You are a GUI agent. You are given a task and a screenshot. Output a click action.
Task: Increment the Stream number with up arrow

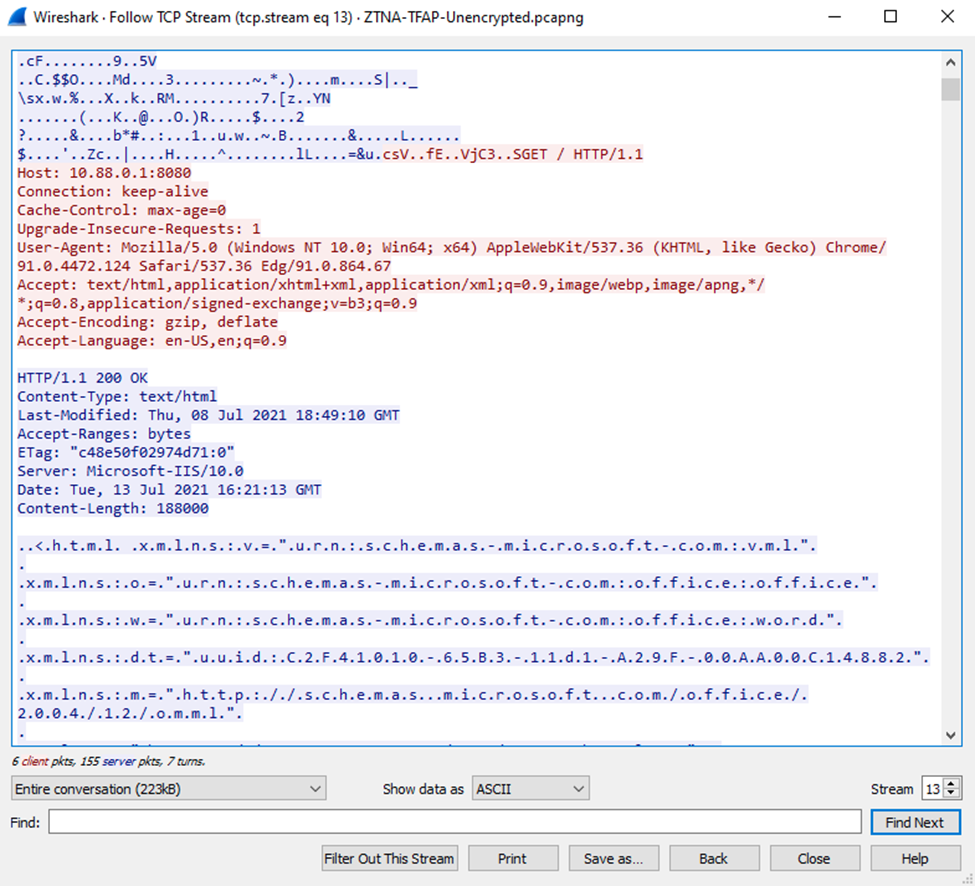coord(951,783)
